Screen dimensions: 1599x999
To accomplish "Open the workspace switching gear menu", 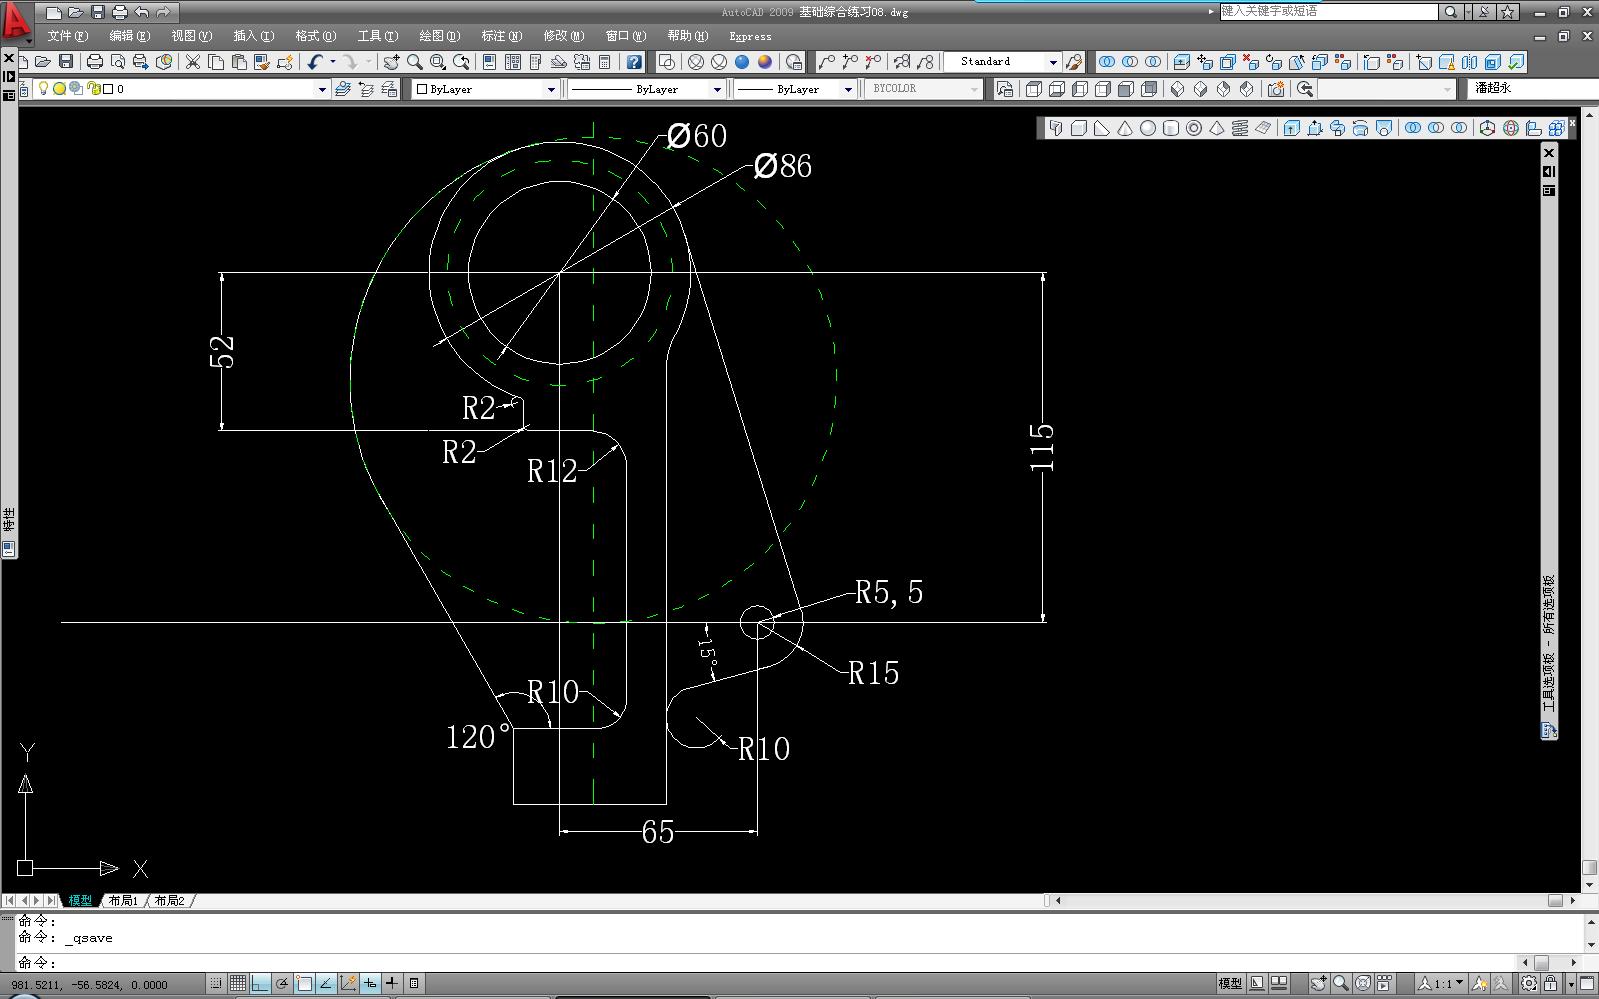I will click(1529, 984).
